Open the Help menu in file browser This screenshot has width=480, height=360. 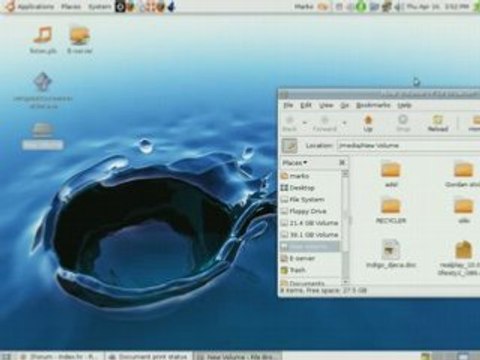point(404,105)
